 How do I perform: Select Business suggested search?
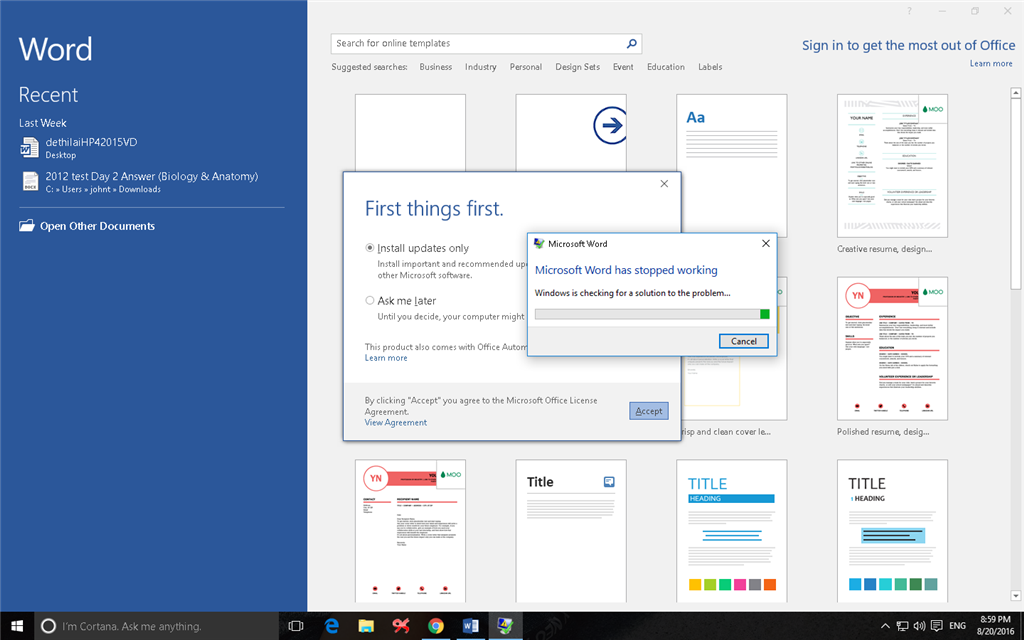pyautogui.click(x=436, y=67)
